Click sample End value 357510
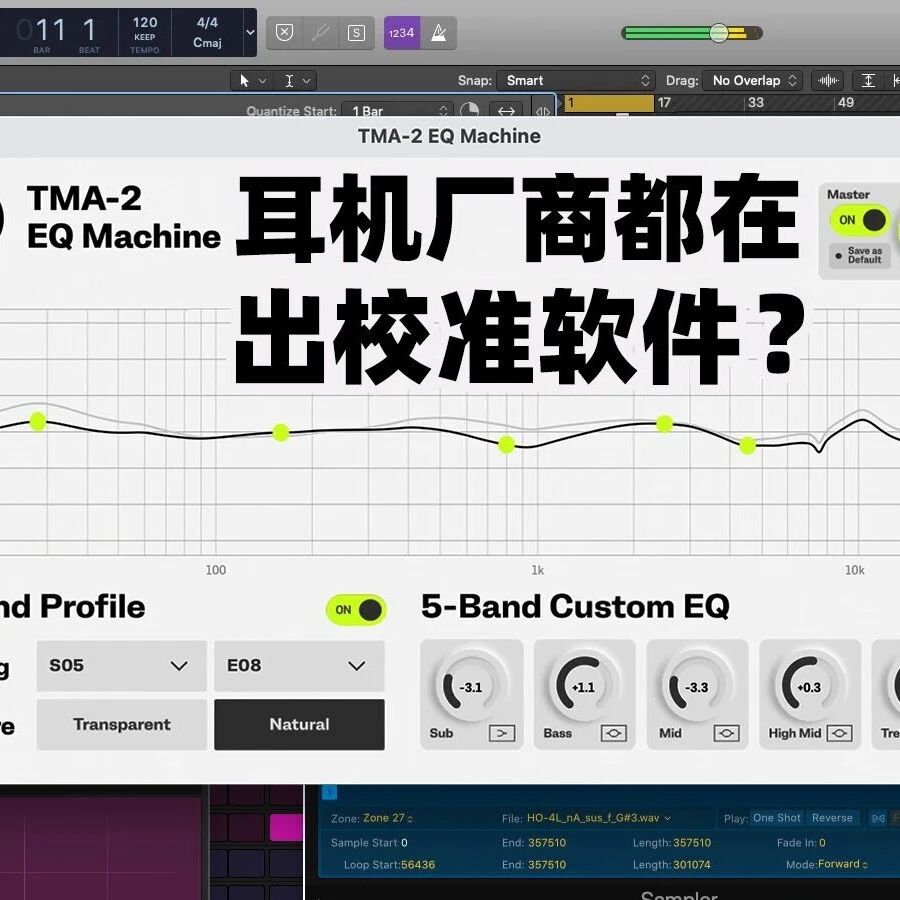 (546, 843)
